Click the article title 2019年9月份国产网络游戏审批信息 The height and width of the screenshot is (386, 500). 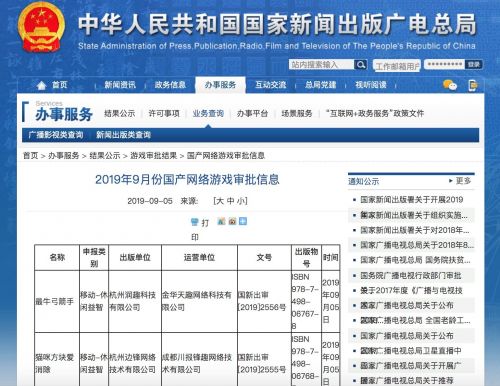click(x=187, y=180)
